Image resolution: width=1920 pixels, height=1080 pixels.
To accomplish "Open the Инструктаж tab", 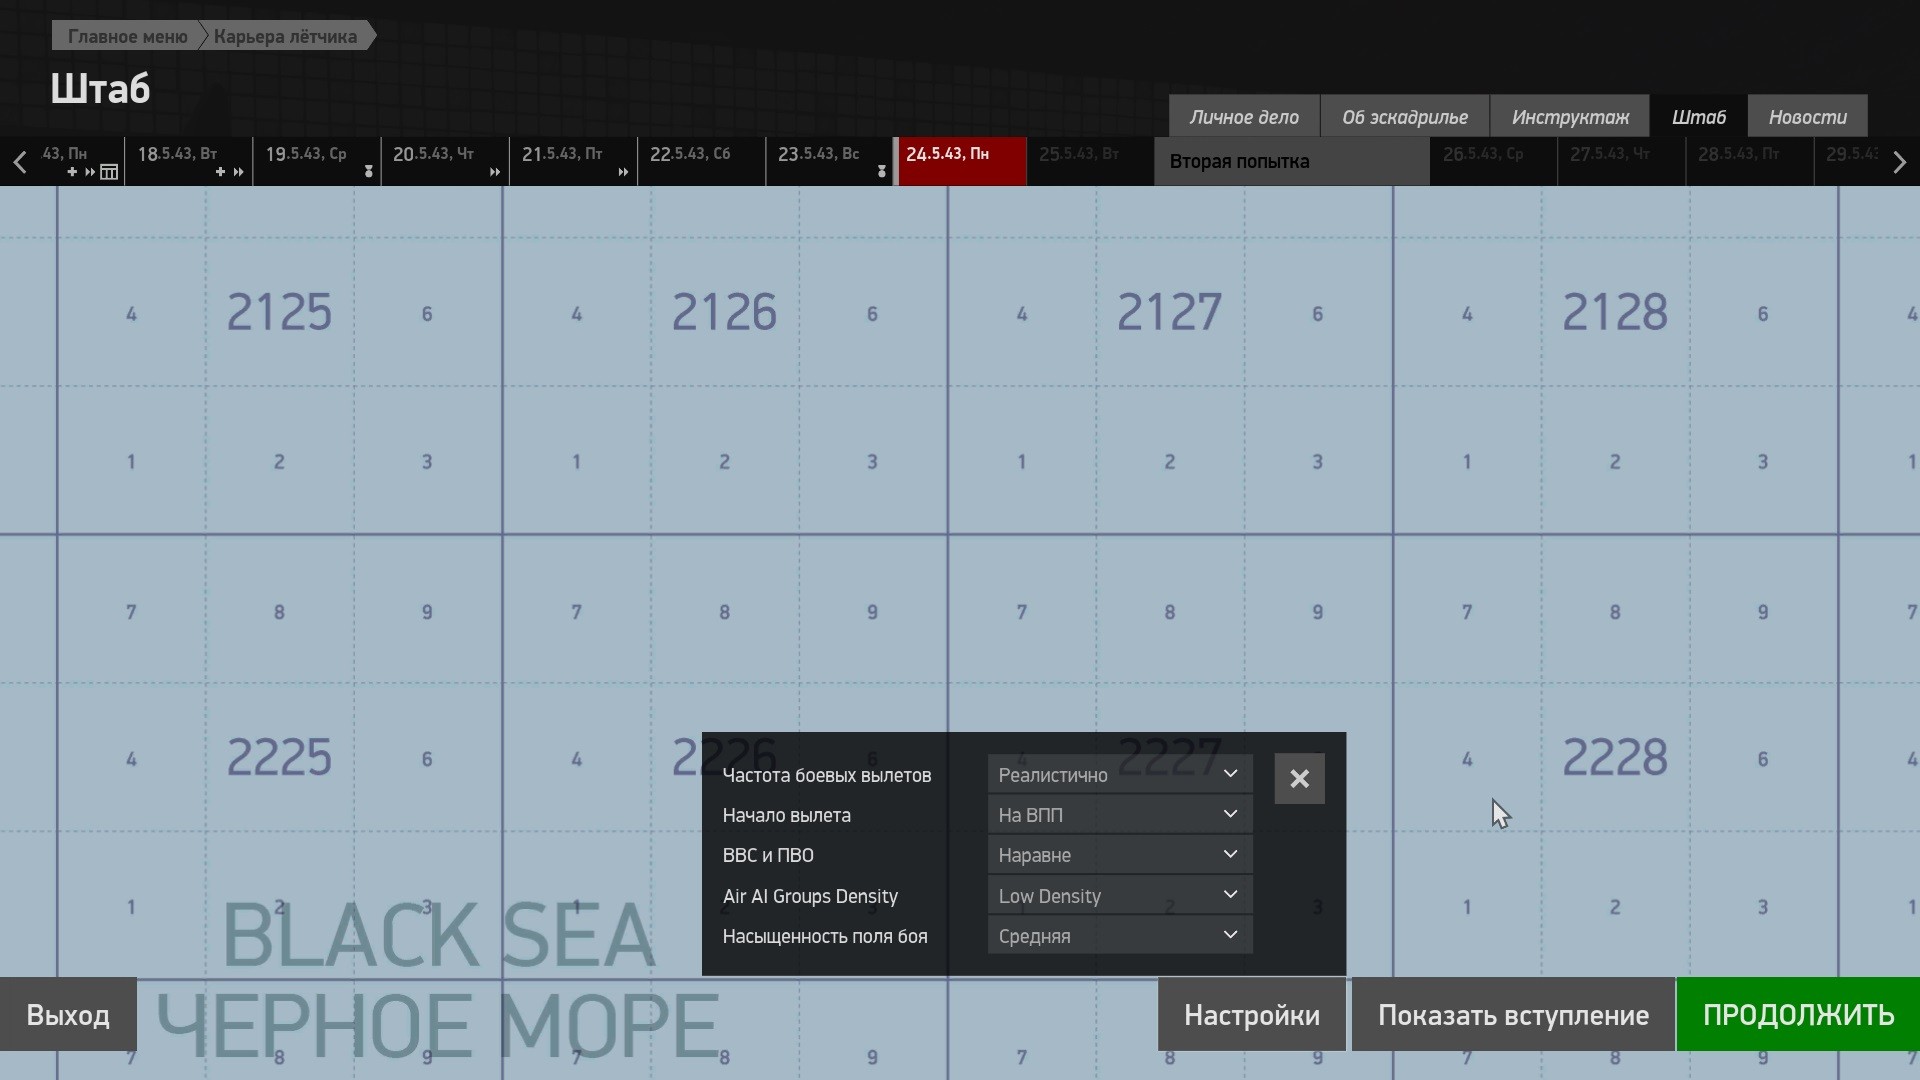I will coord(1570,117).
